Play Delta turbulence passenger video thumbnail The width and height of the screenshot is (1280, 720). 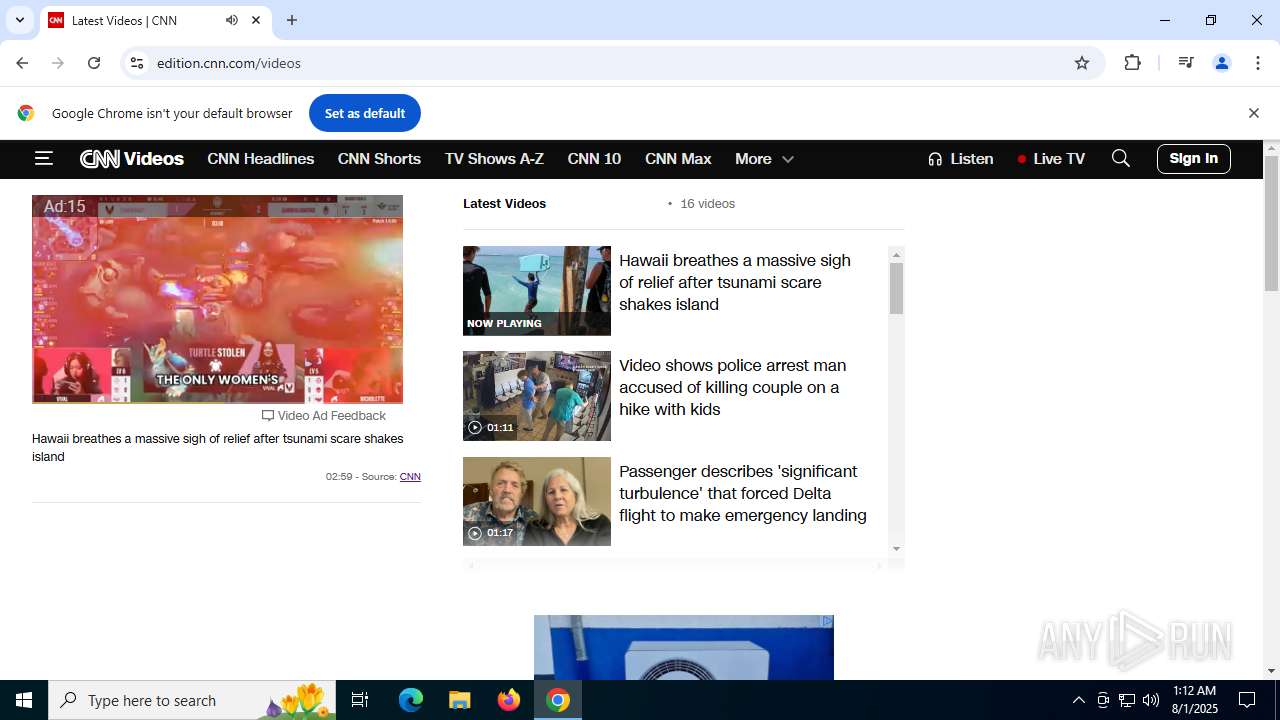537,501
